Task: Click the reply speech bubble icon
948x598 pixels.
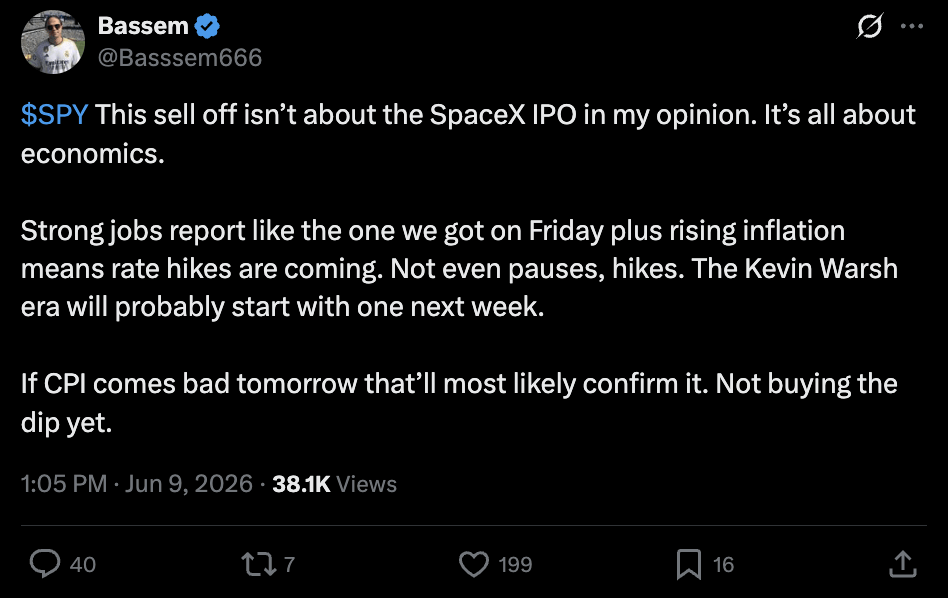Action: 45,564
